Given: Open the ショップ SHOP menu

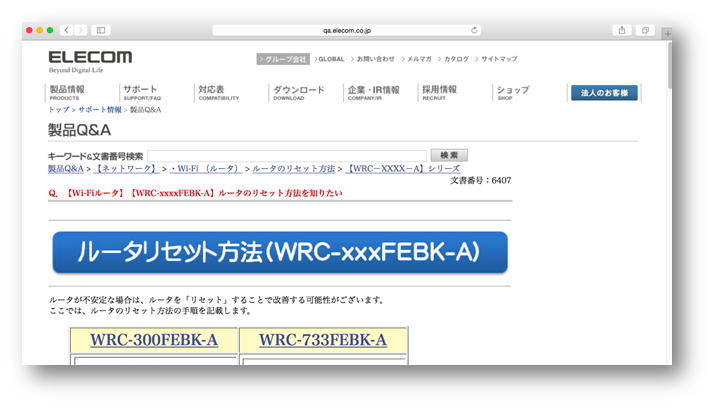Looking at the screenshot, I should 513,92.
